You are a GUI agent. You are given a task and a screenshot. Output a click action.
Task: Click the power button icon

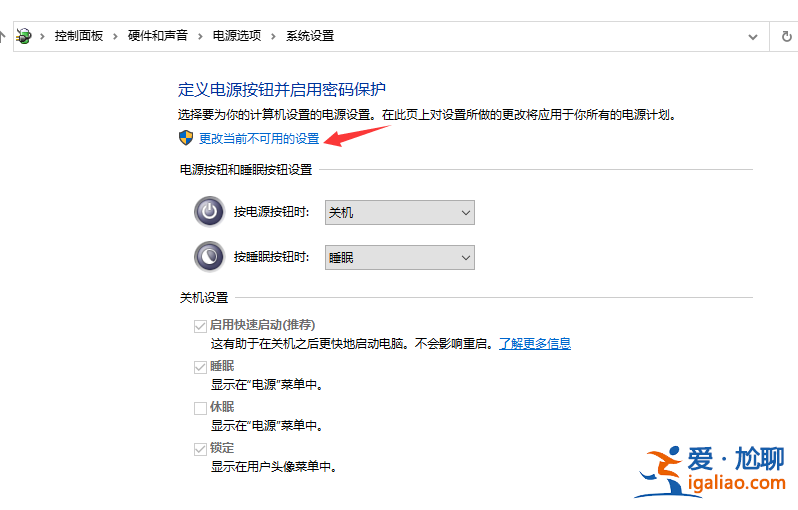(x=209, y=211)
